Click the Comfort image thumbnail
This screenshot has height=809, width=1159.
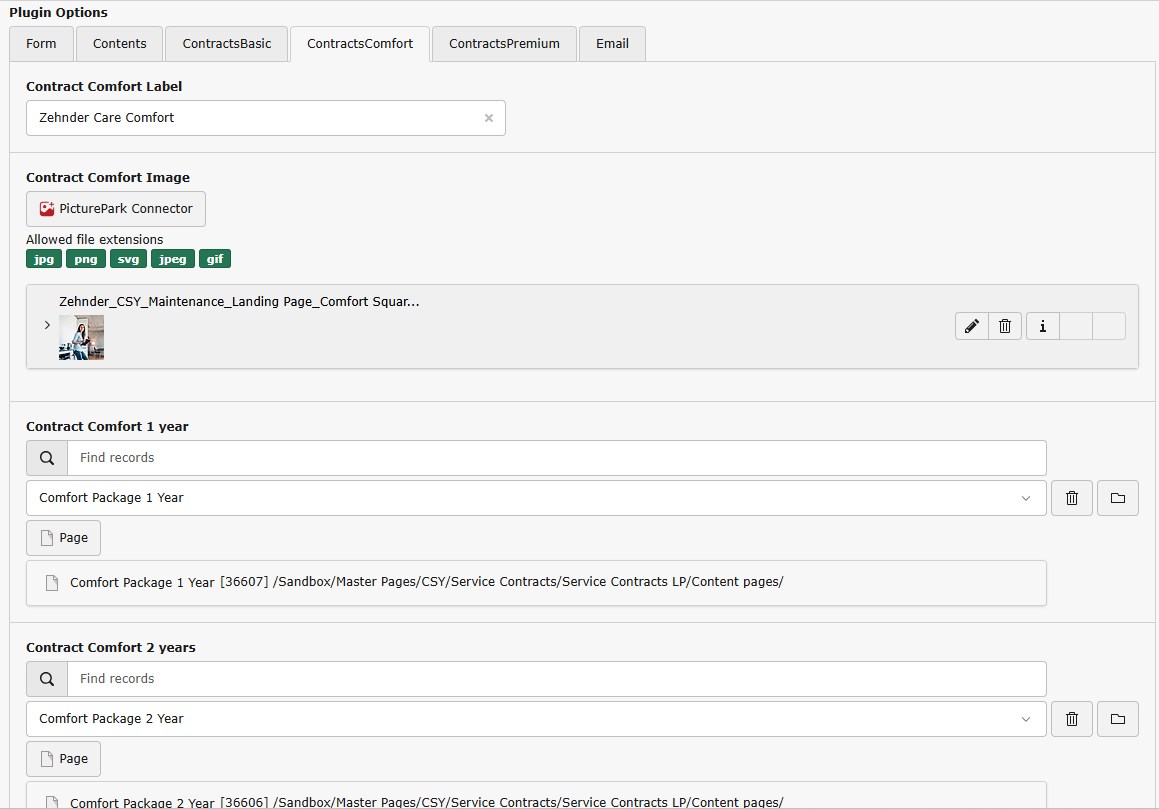[81, 337]
